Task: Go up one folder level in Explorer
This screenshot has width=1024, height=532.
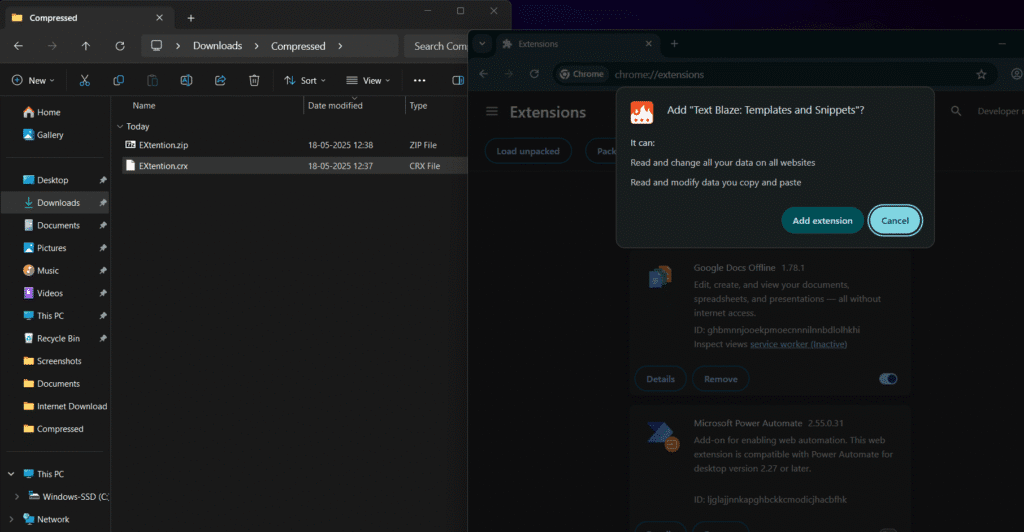Action: pyautogui.click(x=86, y=46)
